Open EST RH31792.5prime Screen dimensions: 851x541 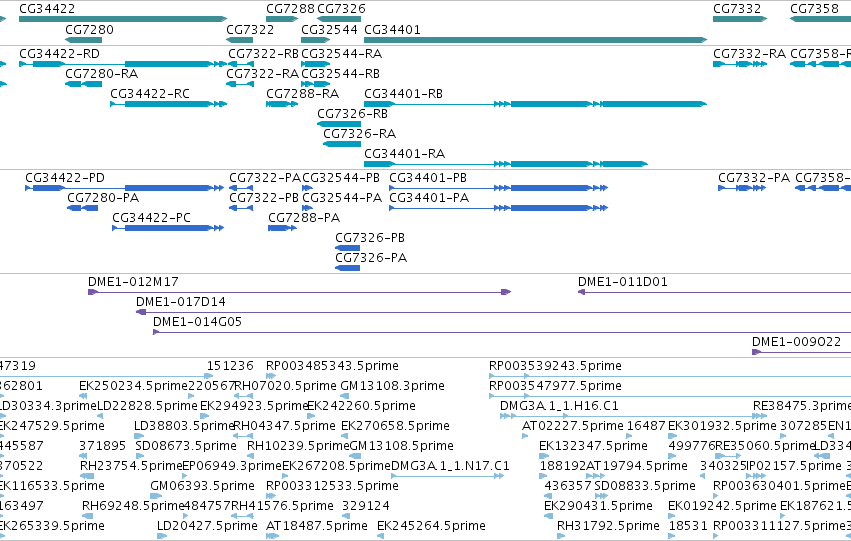pyautogui.click(x=561, y=537)
